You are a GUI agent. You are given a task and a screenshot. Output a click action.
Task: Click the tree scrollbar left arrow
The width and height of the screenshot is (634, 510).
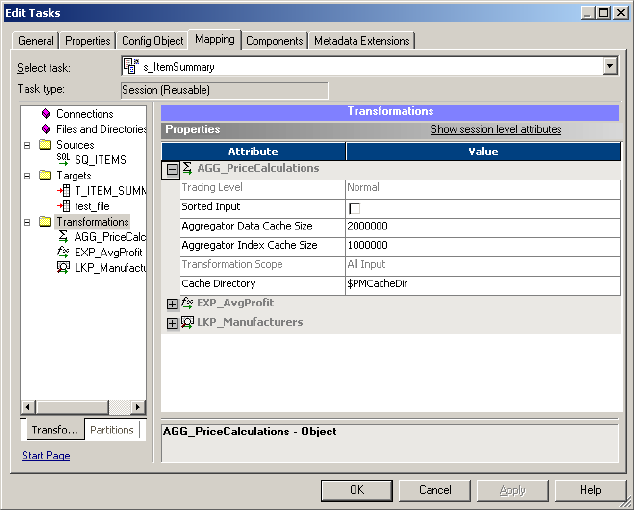pyautogui.click(x=27, y=407)
